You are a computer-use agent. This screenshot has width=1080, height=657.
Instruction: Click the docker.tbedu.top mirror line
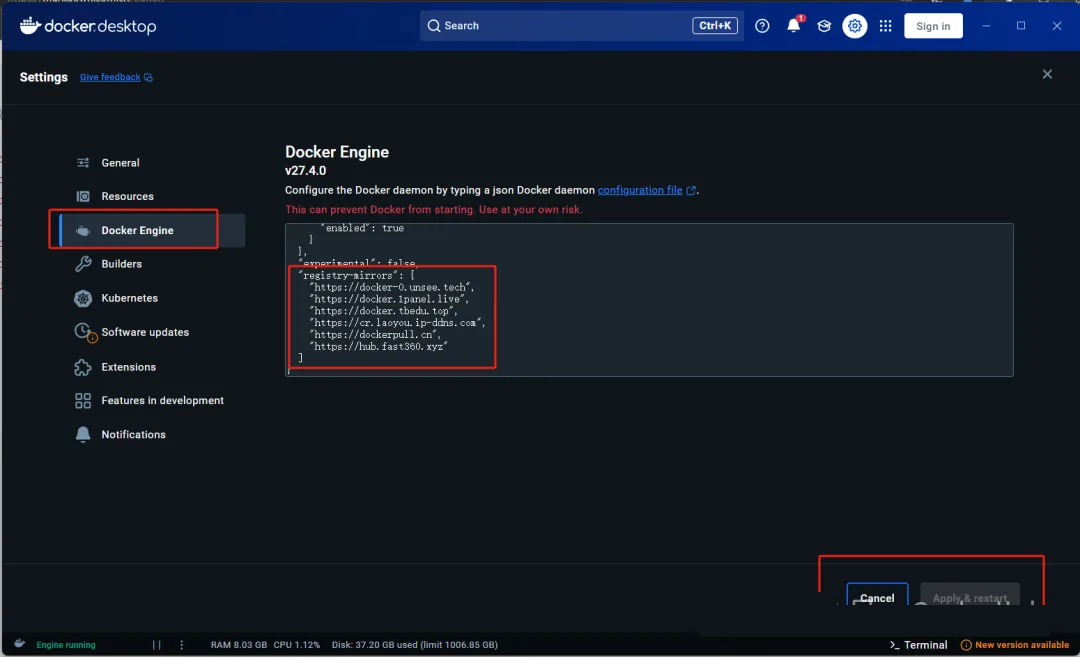point(384,311)
